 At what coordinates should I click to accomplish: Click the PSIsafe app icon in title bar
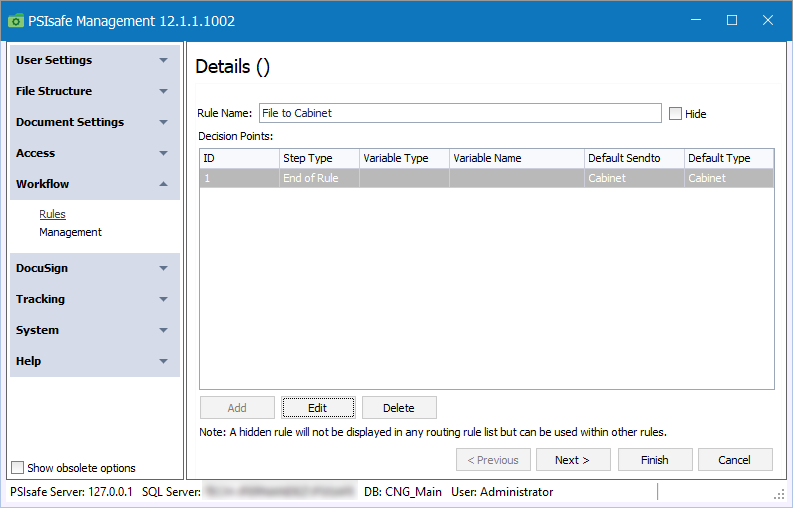pos(16,21)
